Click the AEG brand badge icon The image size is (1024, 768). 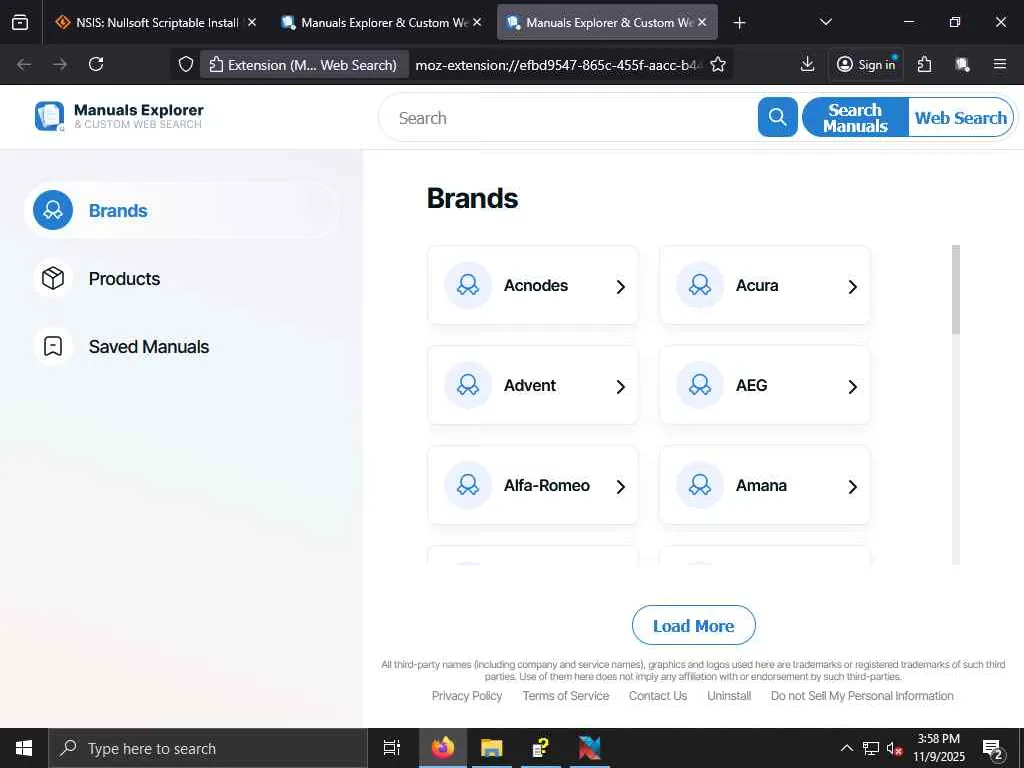[699, 385]
